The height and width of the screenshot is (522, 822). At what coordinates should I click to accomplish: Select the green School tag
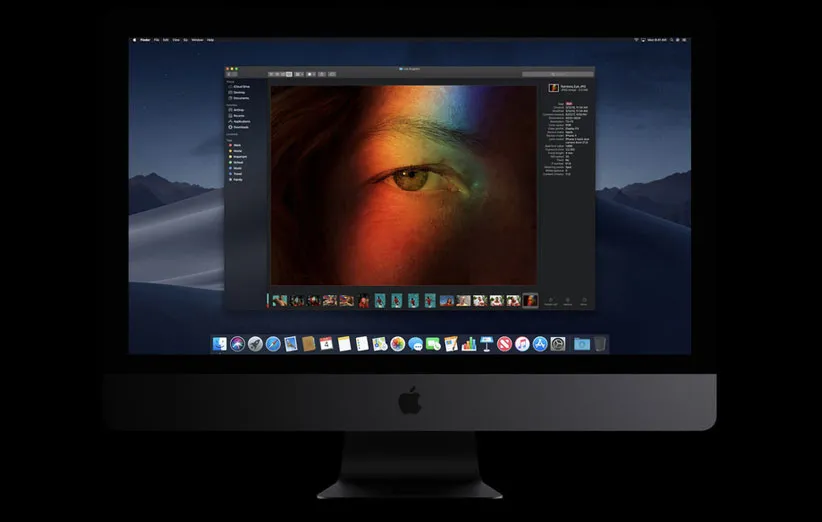[x=236, y=162]
